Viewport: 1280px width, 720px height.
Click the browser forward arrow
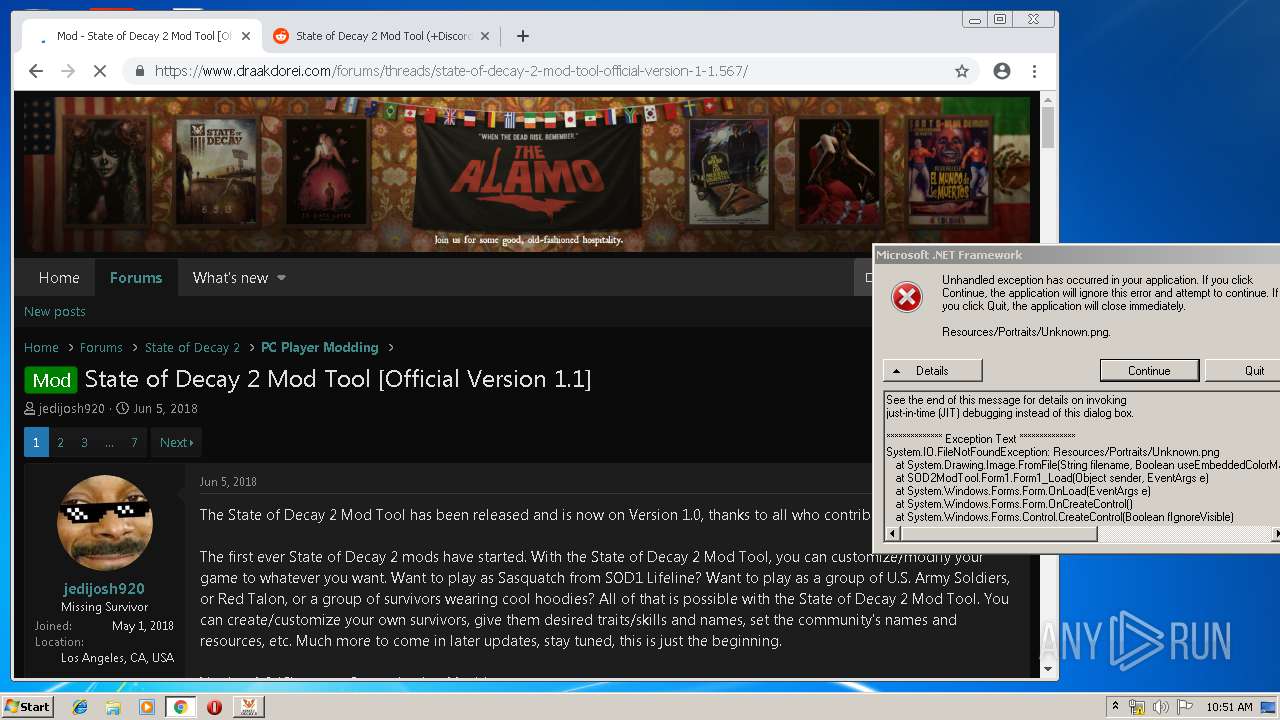(68, 71)
